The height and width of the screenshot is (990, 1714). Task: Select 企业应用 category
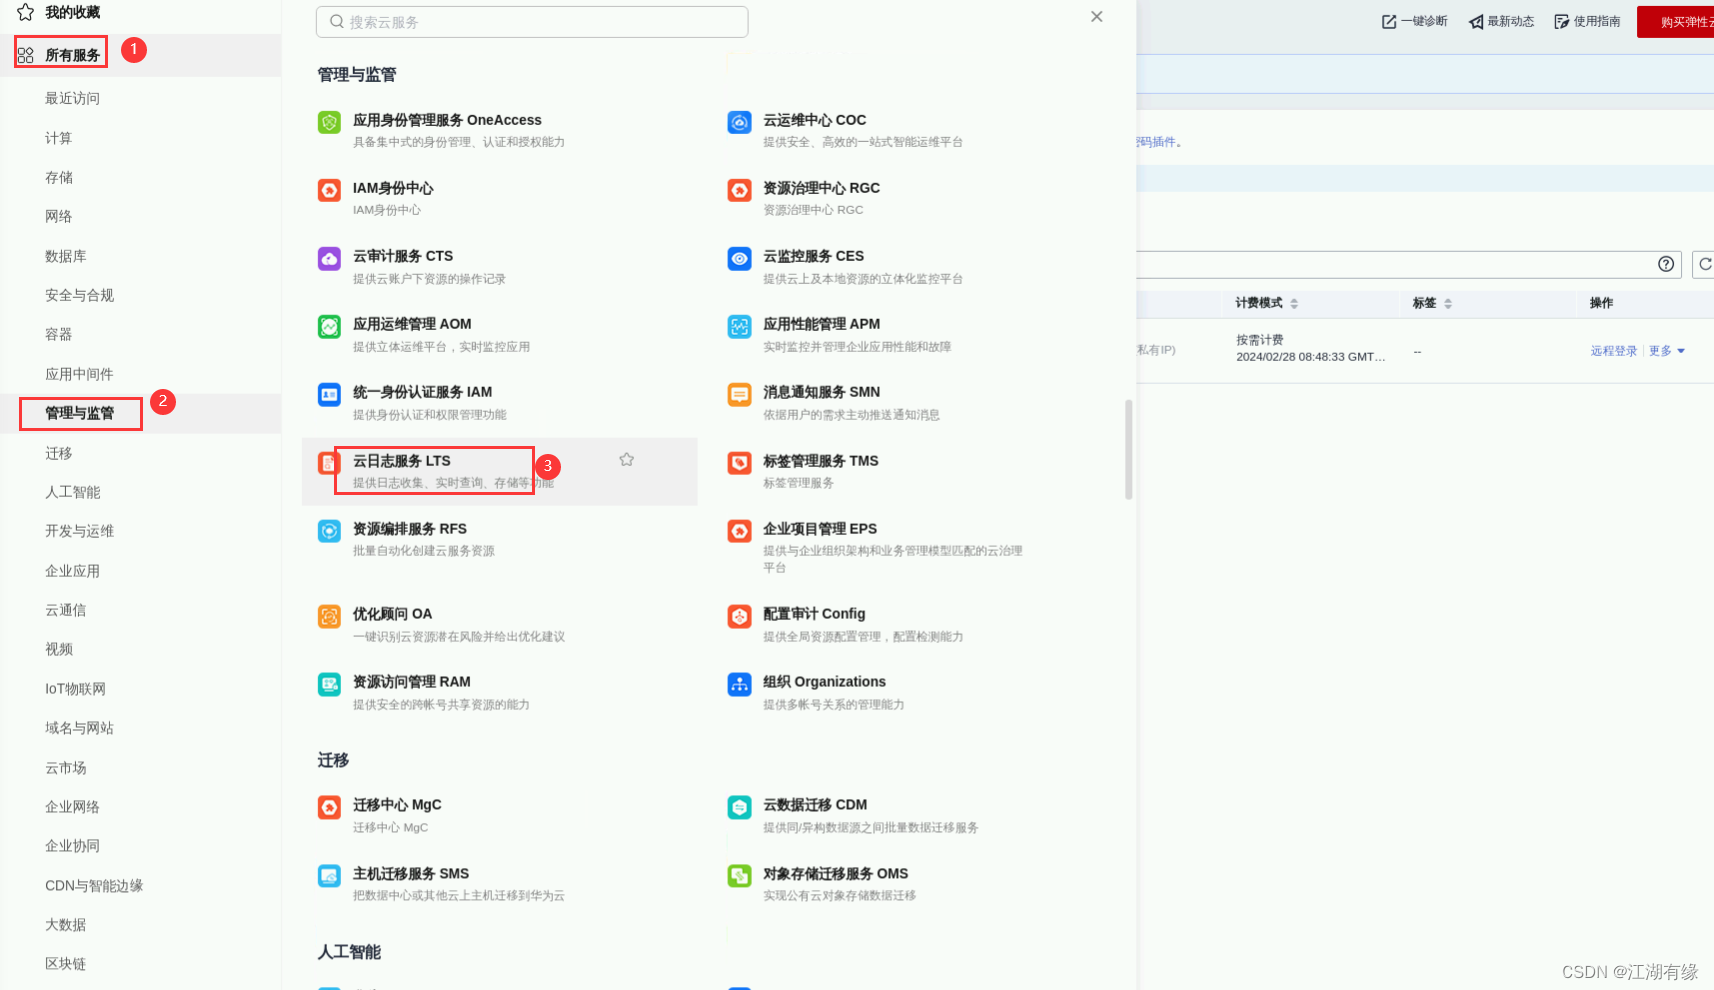(x=72, y=571)
